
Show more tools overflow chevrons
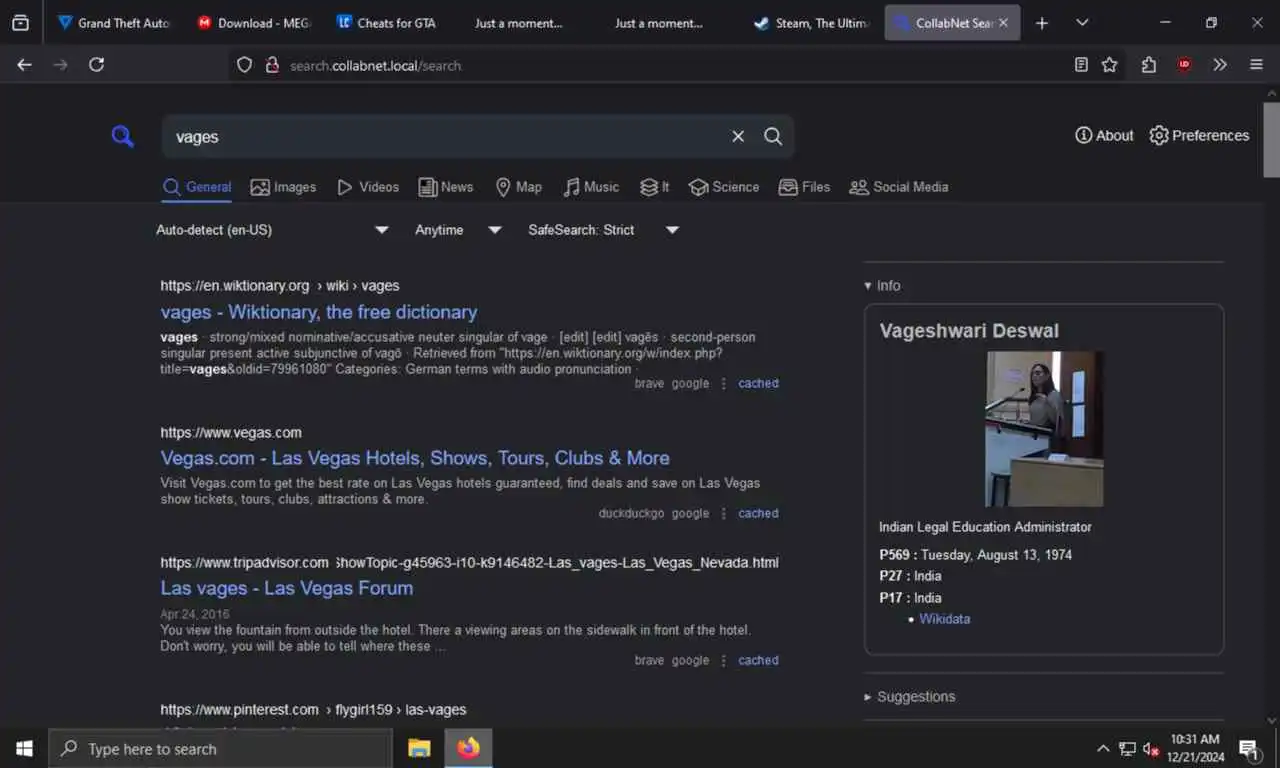pos(1220,65)
